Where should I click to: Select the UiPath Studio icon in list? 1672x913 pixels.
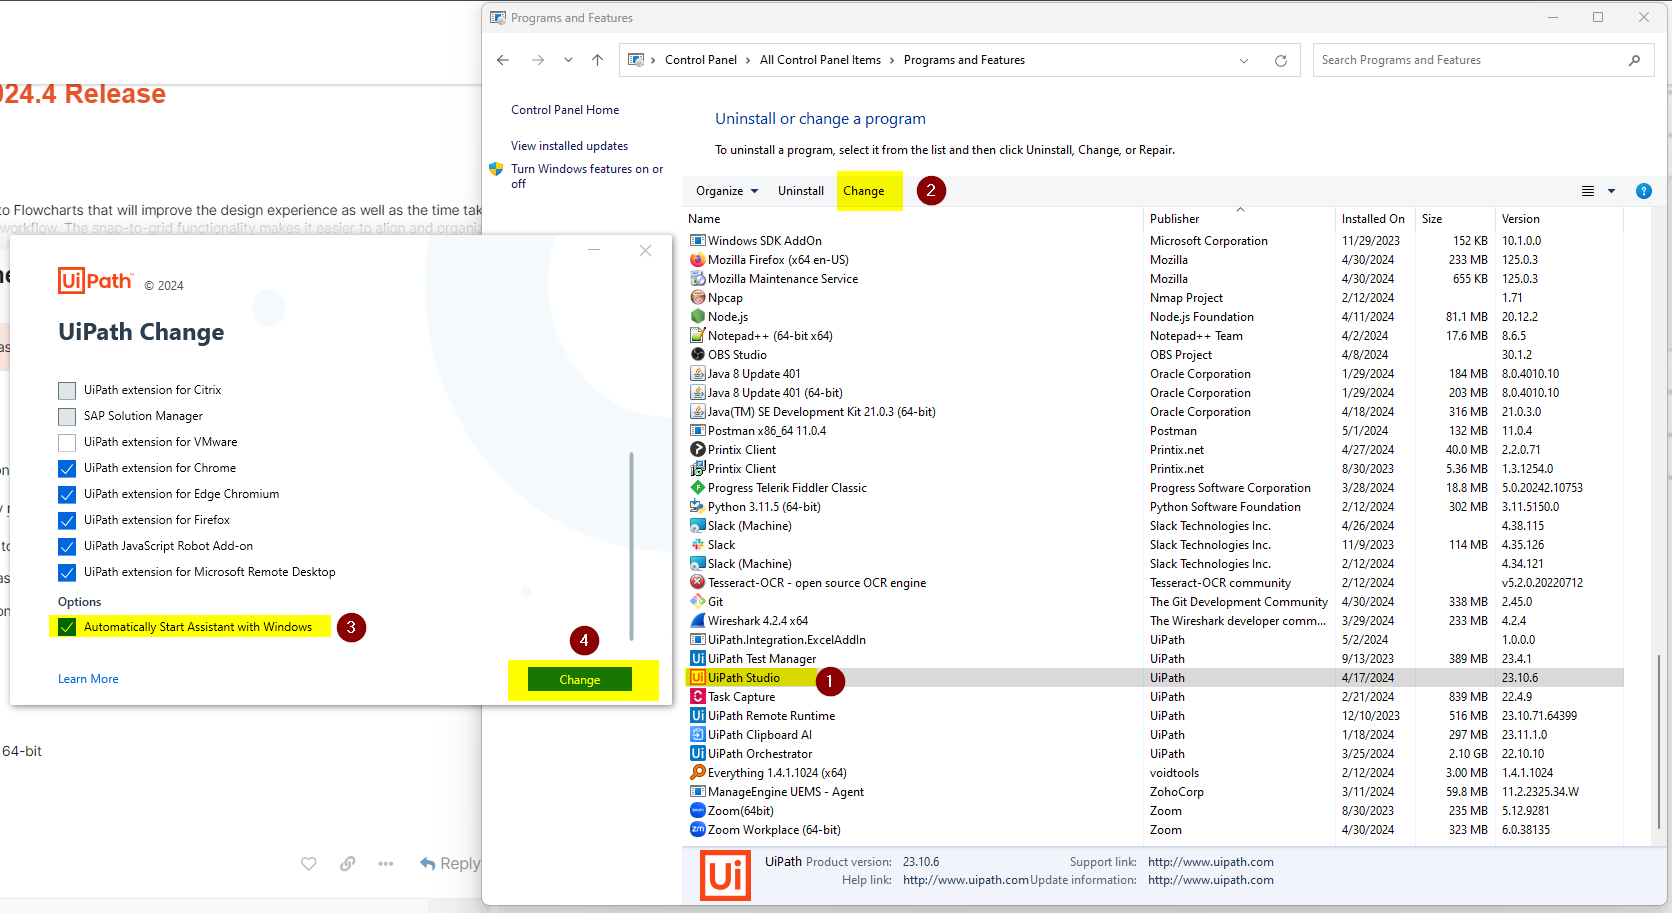point(697,678)
